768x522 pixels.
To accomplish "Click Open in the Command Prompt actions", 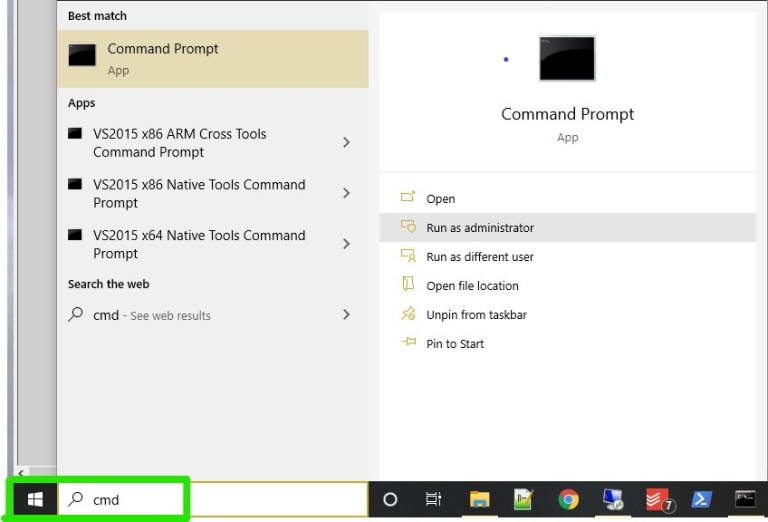I will [567, 198].
